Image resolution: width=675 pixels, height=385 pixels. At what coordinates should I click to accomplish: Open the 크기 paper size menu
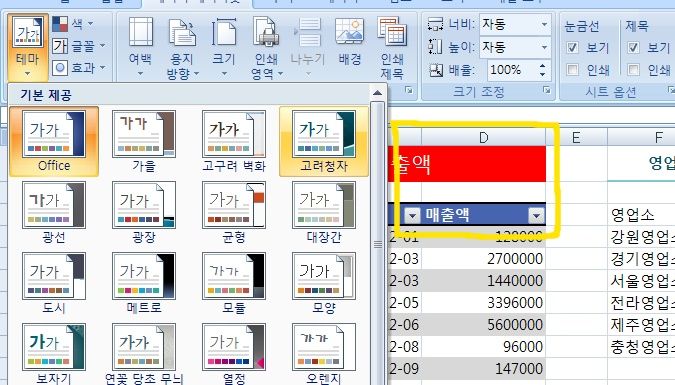click(x=224, y=47)
